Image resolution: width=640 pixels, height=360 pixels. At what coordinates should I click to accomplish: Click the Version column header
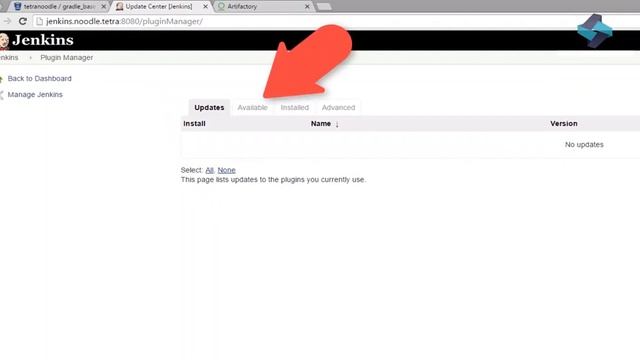click(564, 124)
